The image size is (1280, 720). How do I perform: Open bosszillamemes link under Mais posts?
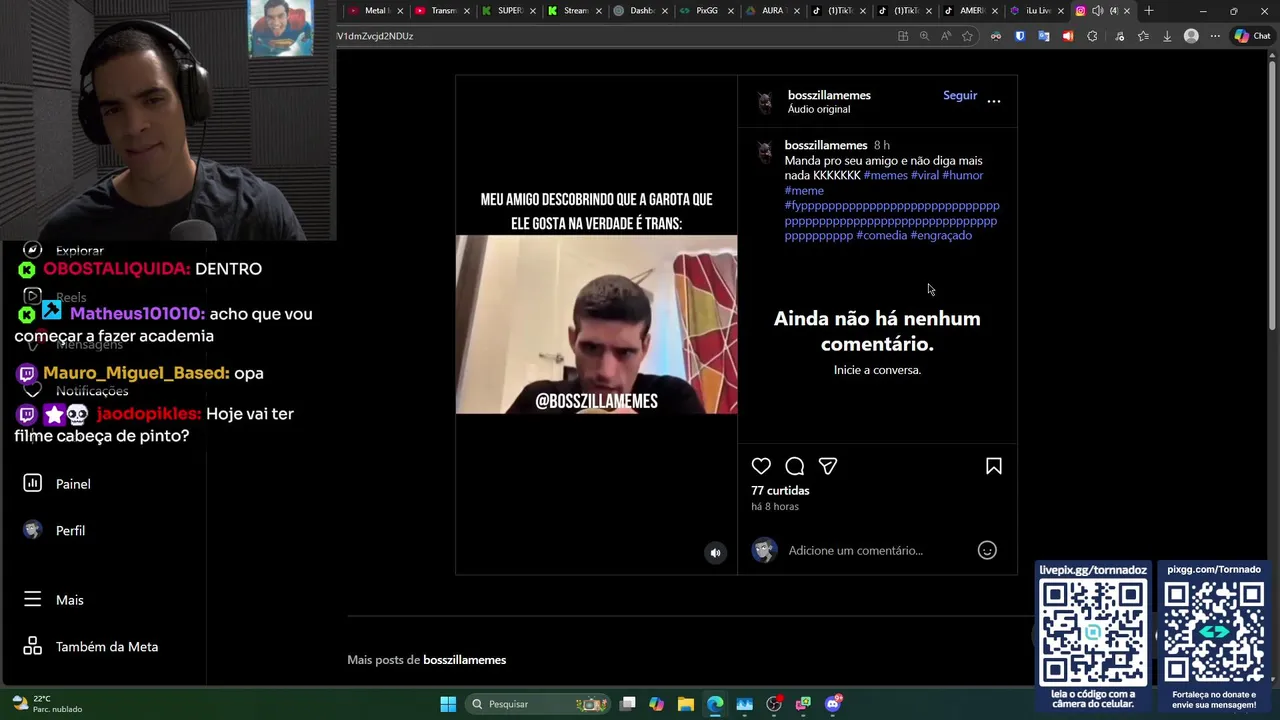click(x=464, y=660)
